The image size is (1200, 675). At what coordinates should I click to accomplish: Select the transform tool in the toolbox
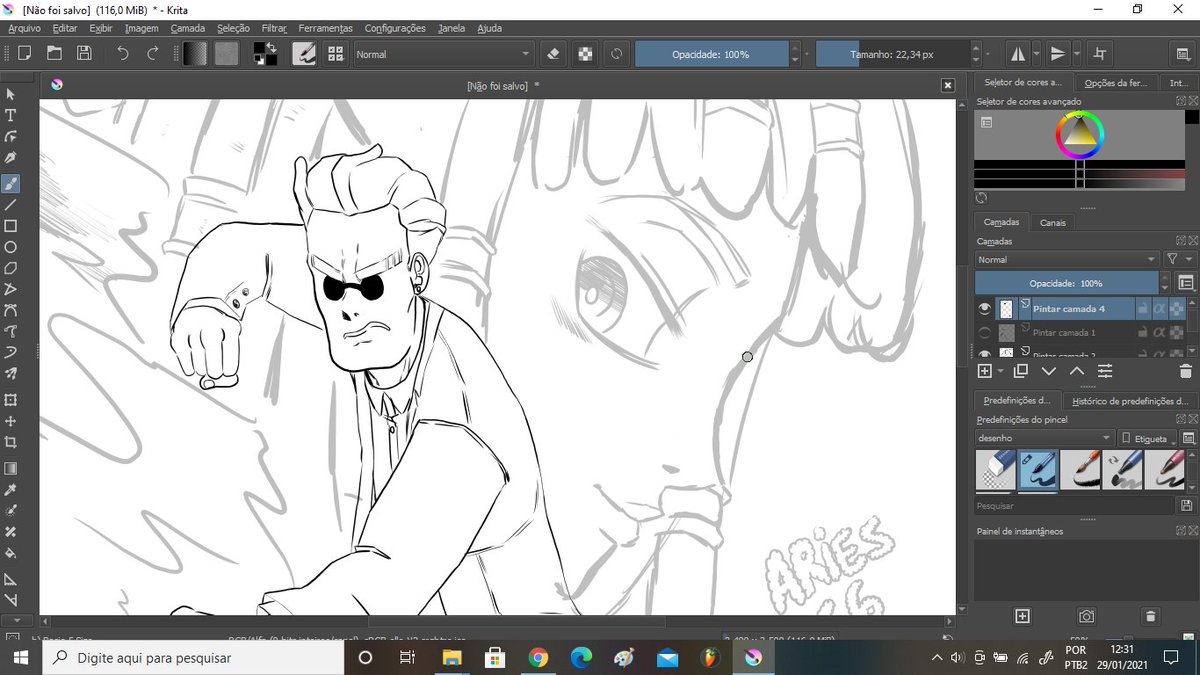(11, 399)
